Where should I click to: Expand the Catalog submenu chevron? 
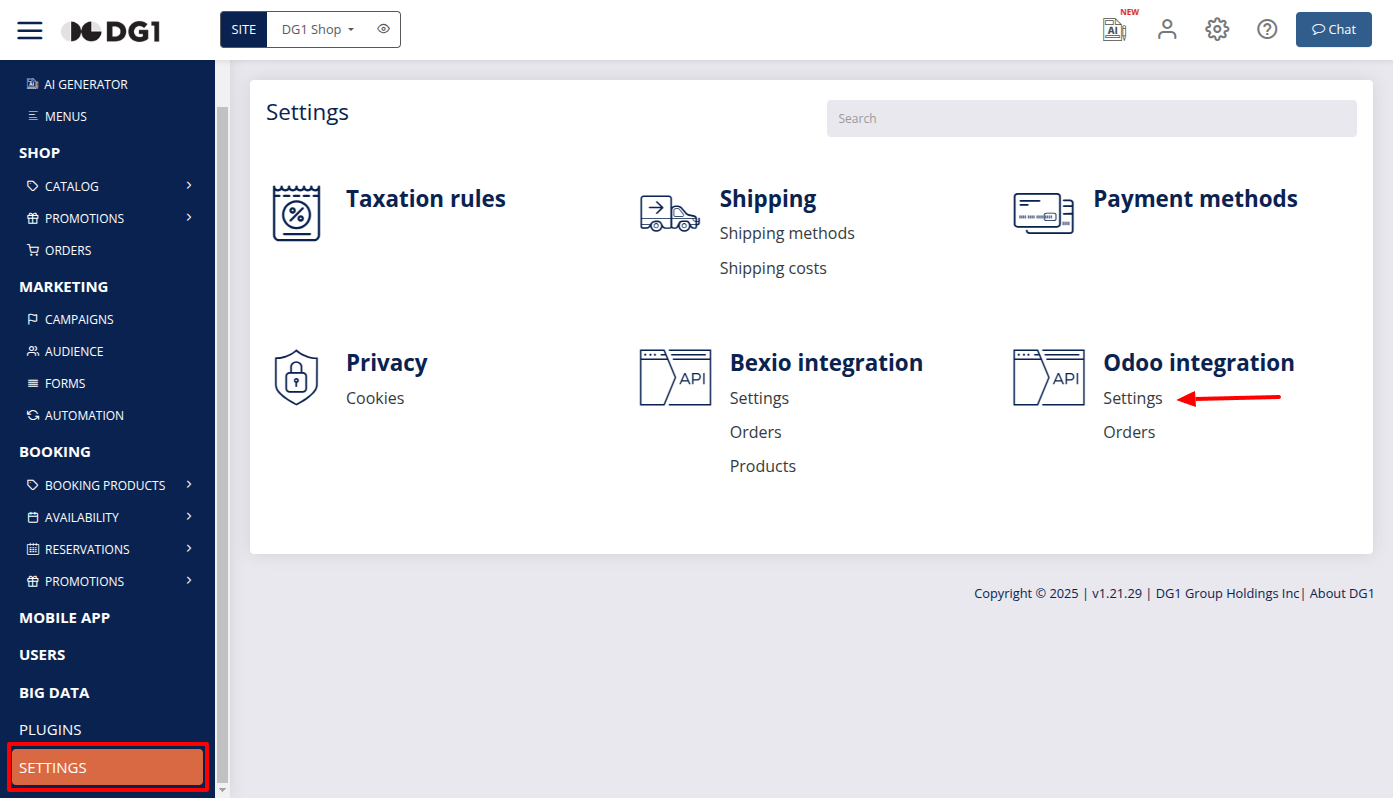click(189, 185)
